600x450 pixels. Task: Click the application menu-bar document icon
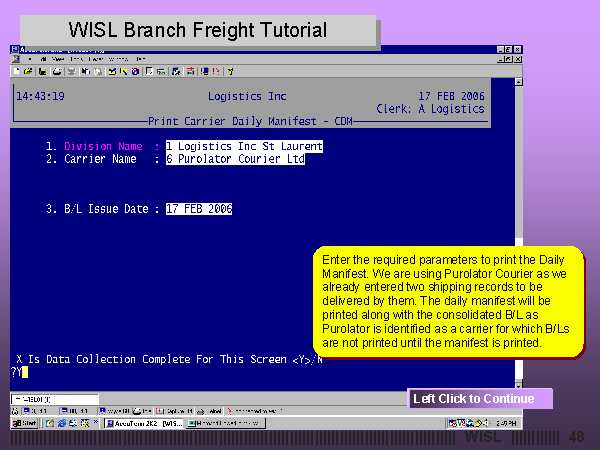pyautogui.click(x=16, y=59)
